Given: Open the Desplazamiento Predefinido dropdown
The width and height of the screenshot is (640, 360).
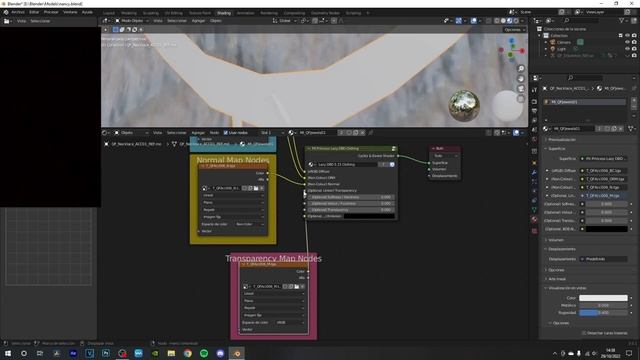Looking at the screenshot, I should 604,259.
